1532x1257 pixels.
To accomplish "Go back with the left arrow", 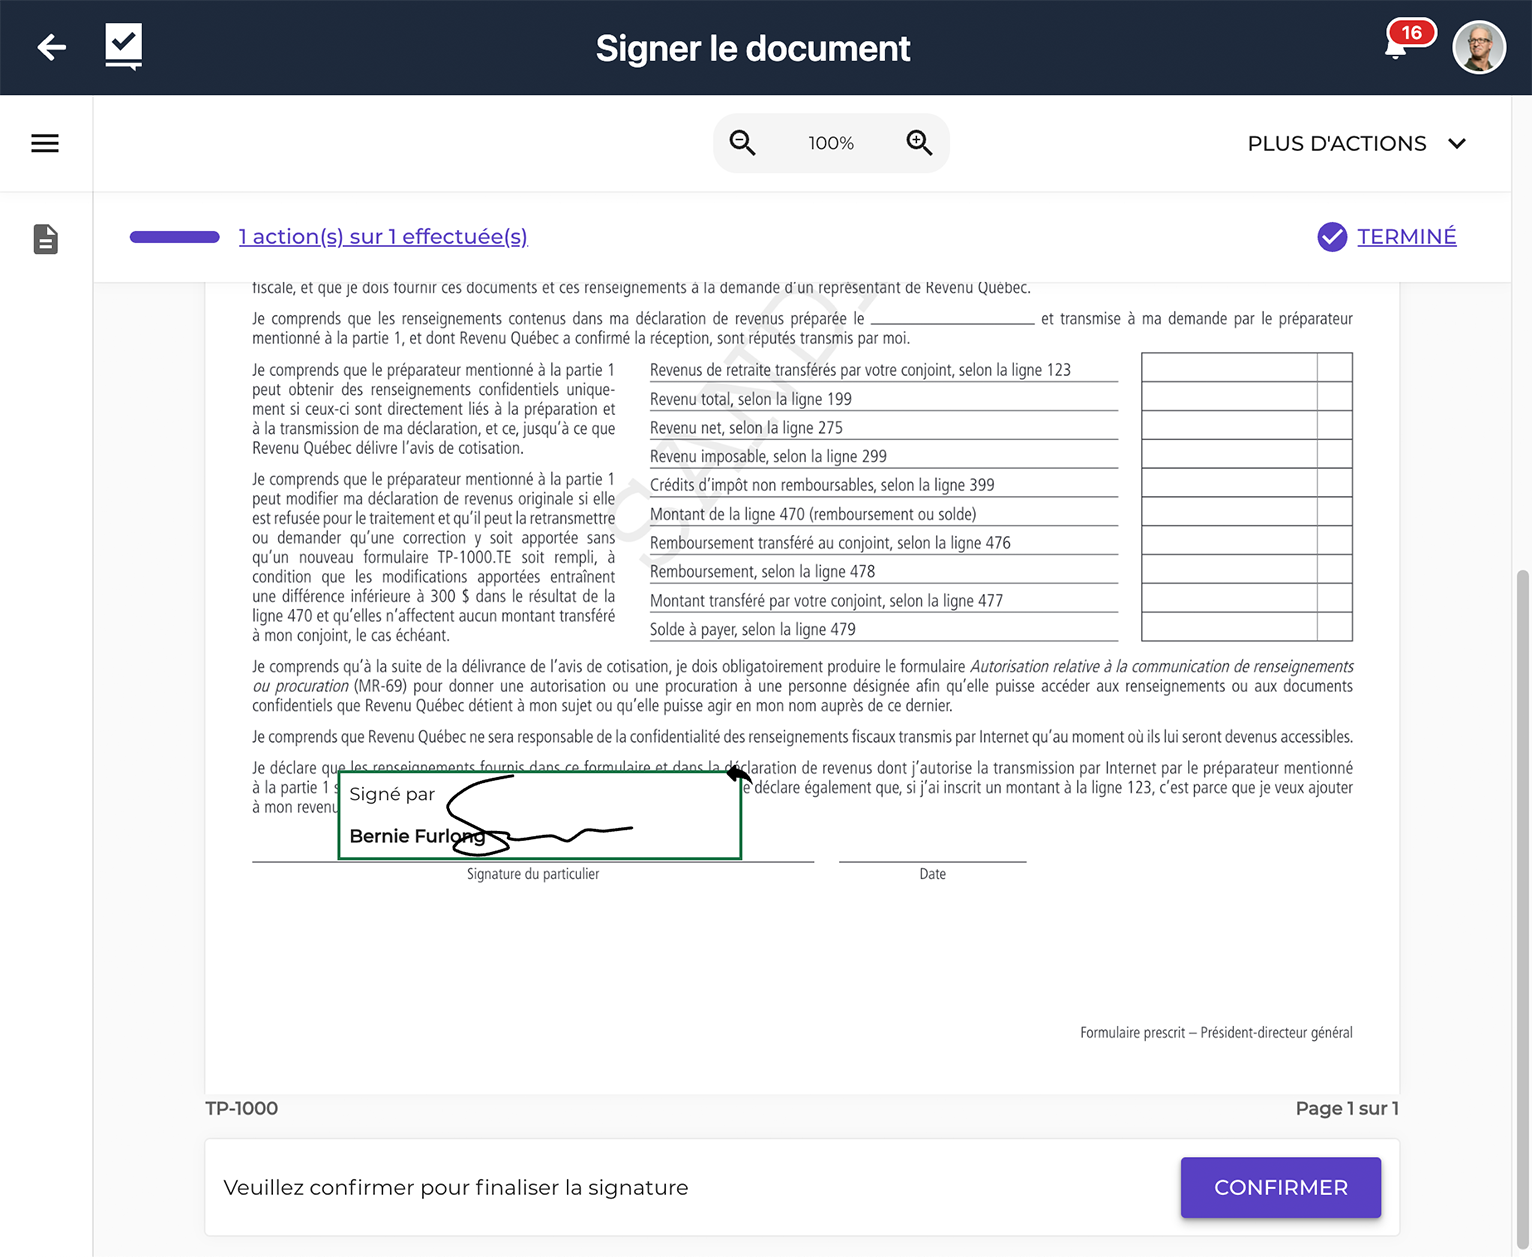I will point(51,47).
